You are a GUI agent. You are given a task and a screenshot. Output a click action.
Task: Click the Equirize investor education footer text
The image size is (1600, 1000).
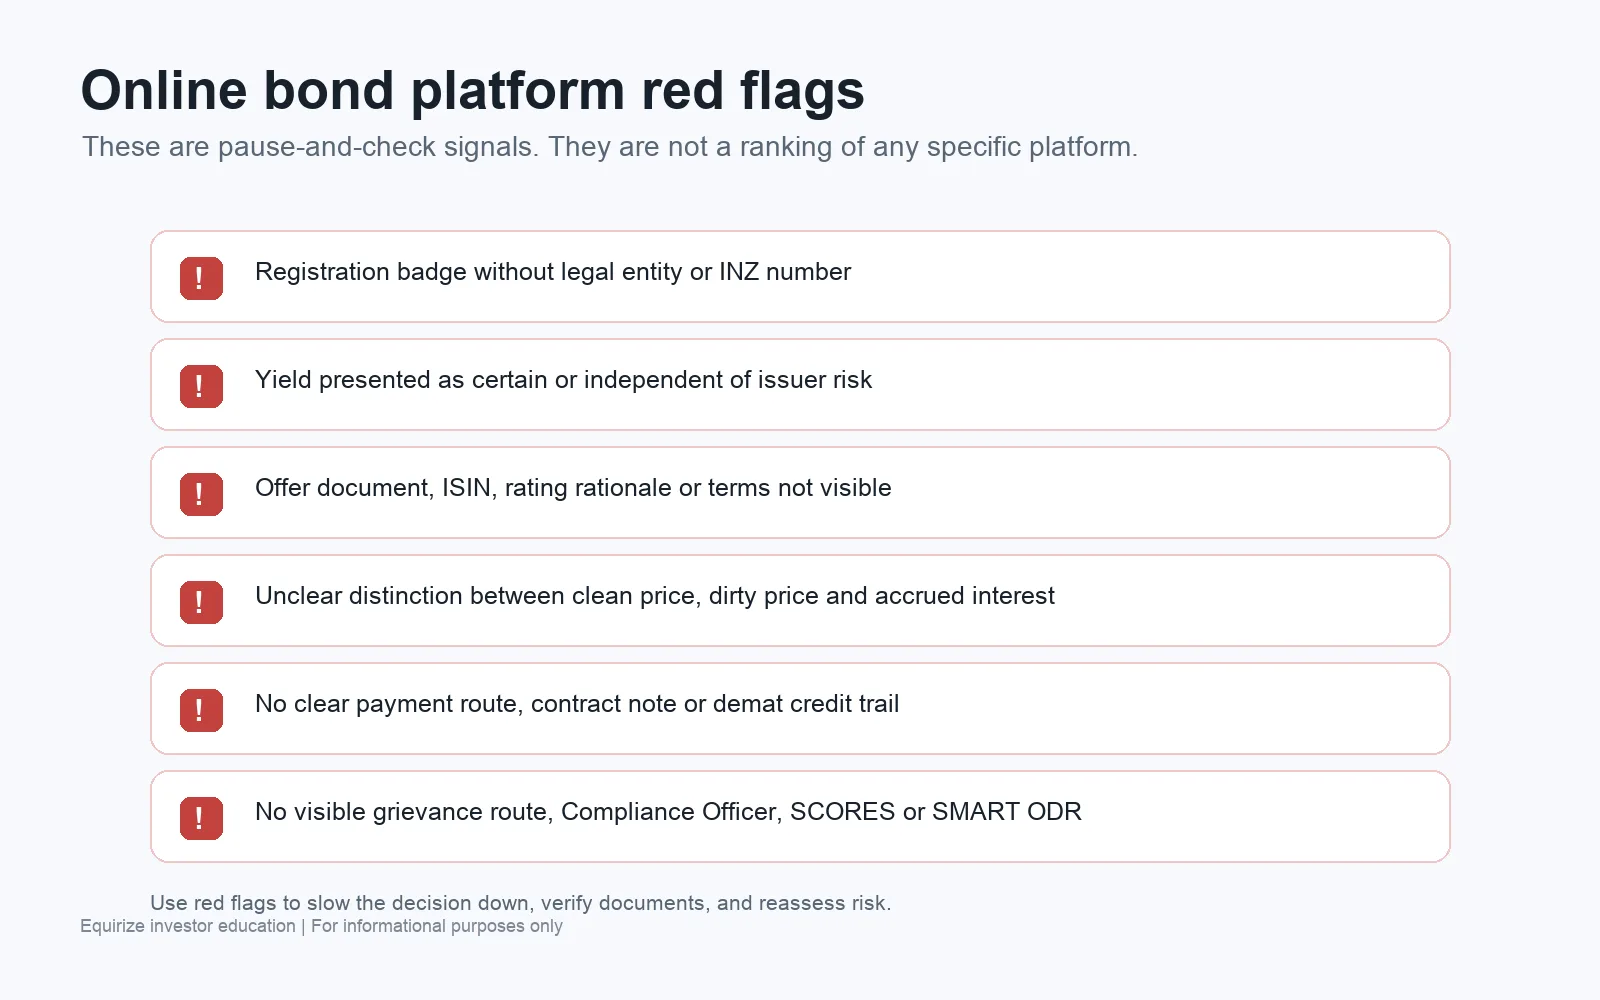[188, 926]
